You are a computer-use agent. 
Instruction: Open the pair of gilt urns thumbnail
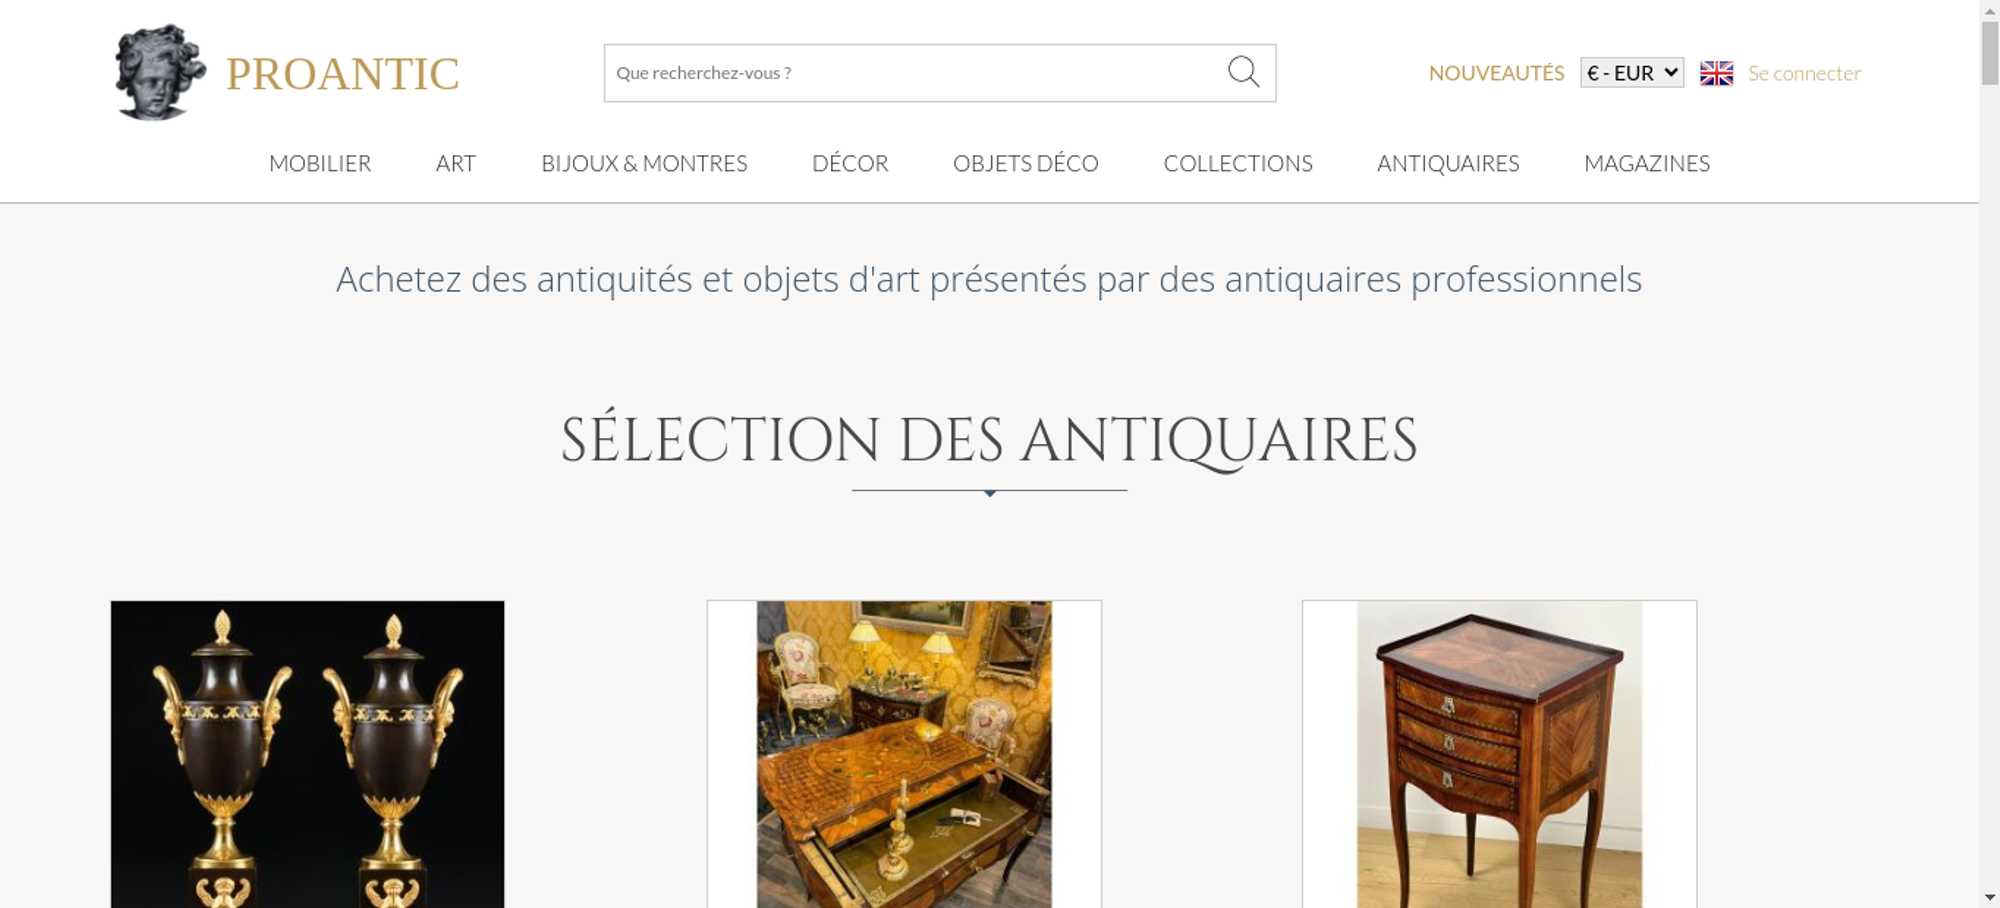point(307,754)
